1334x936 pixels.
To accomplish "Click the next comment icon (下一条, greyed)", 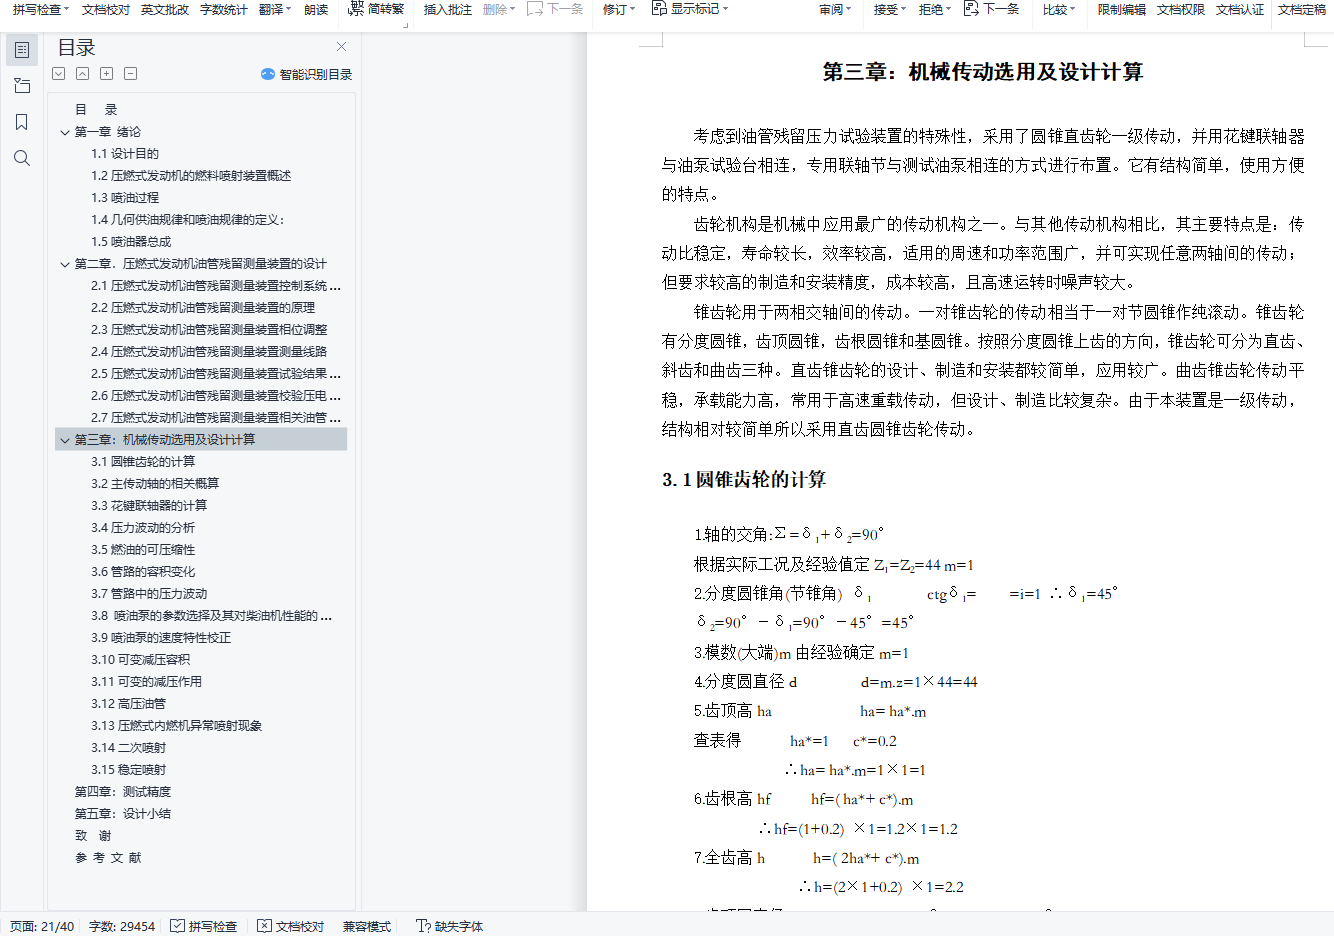I will coord(535,9).
